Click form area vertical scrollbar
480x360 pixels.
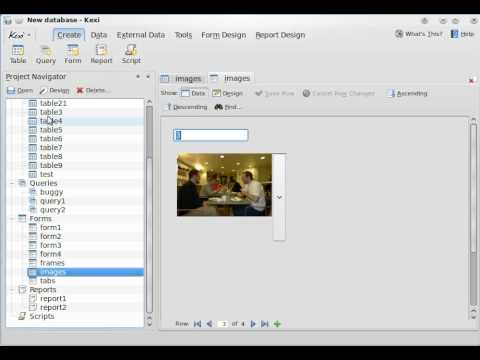[x=473, y=219]
